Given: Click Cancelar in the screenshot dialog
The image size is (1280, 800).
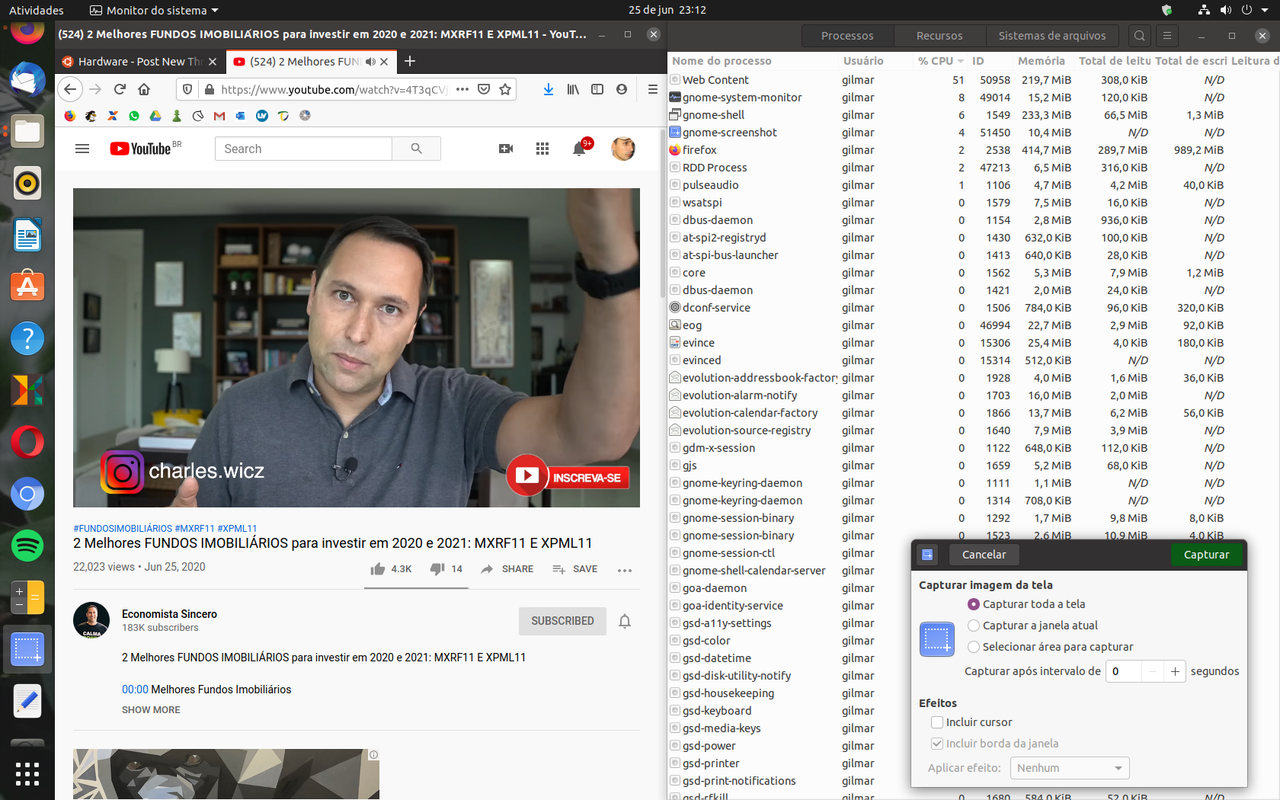Looking at the screenshot, I should 984,554.
